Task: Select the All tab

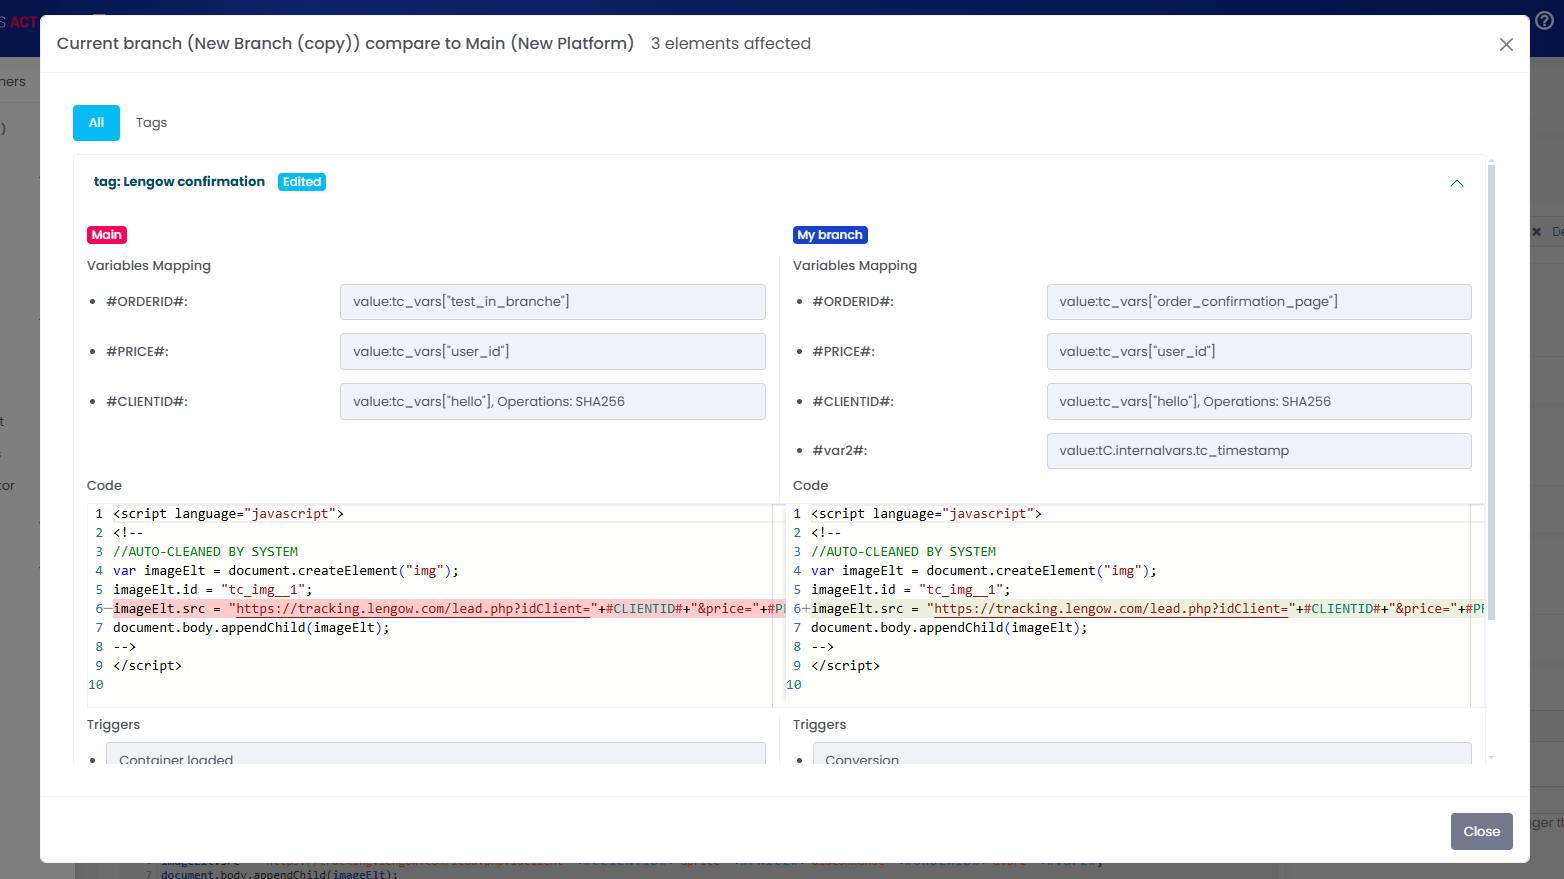Action: point(96,123)
